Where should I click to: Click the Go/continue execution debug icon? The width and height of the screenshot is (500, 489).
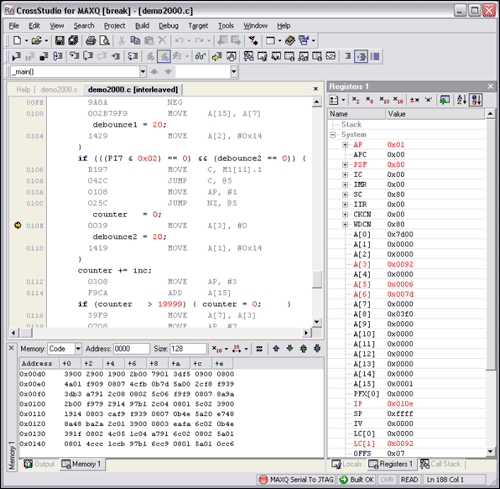point(16,56)
